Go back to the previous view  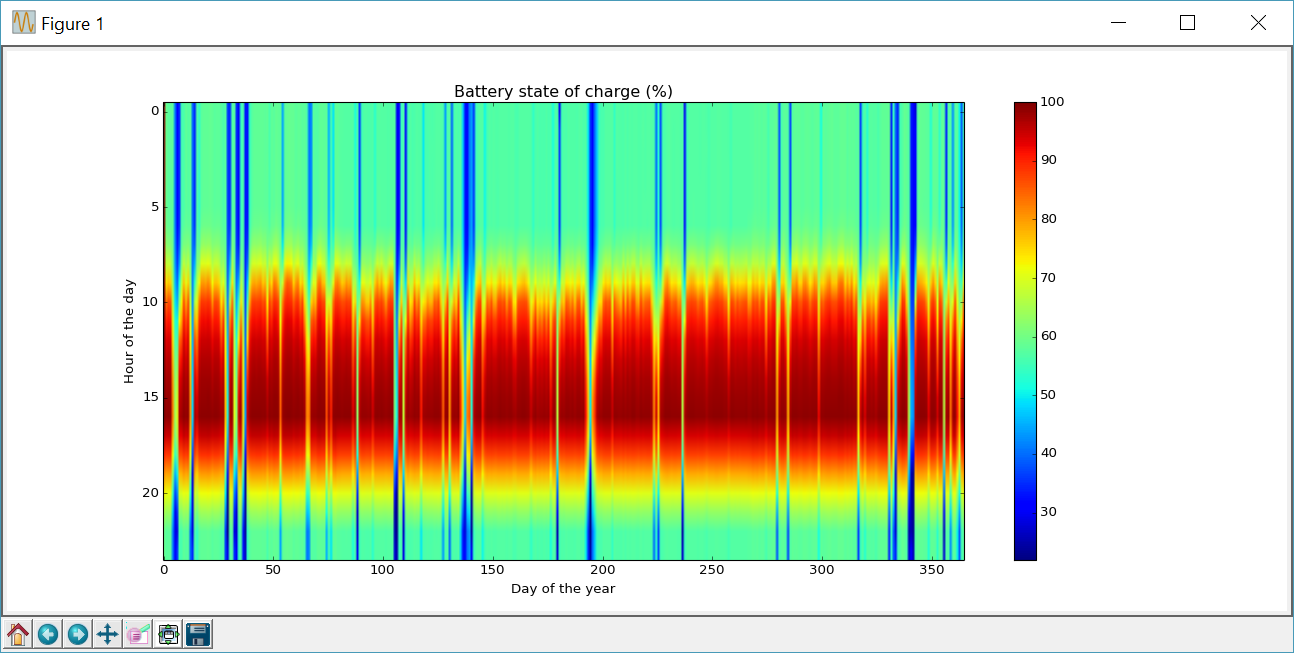[x=48, y=634]
